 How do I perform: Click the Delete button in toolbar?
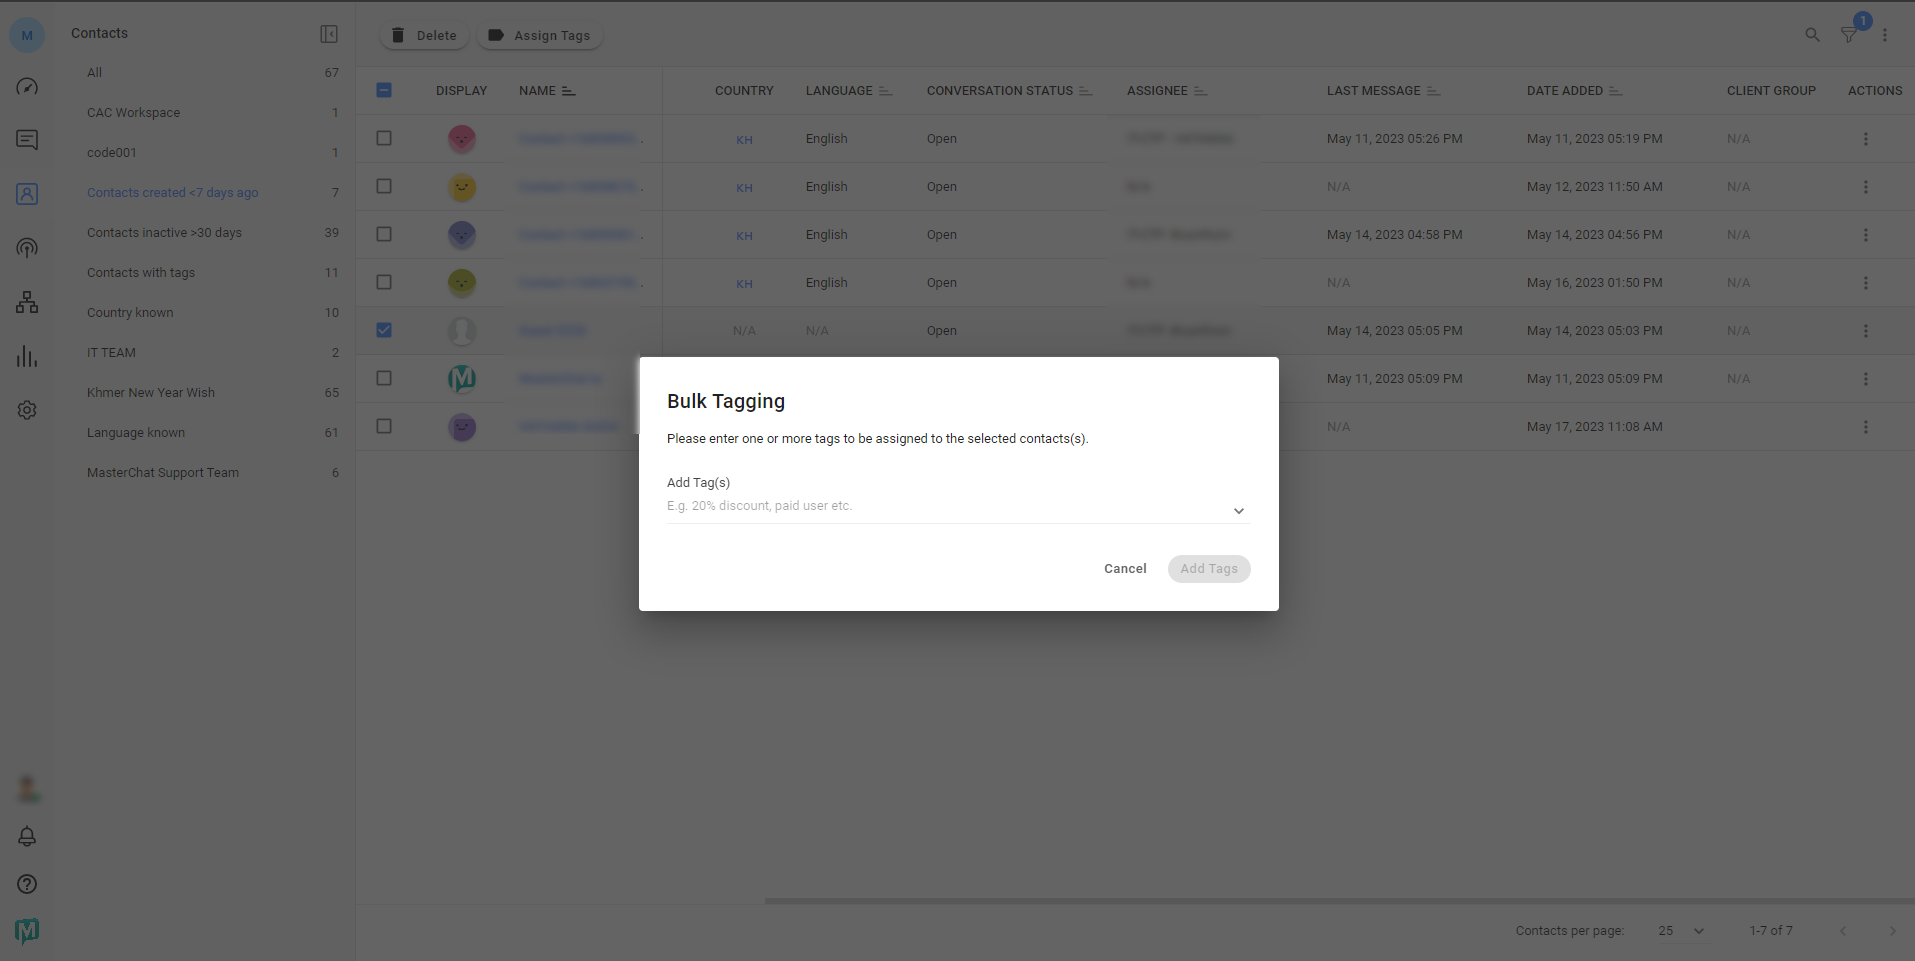pos(424,35)
